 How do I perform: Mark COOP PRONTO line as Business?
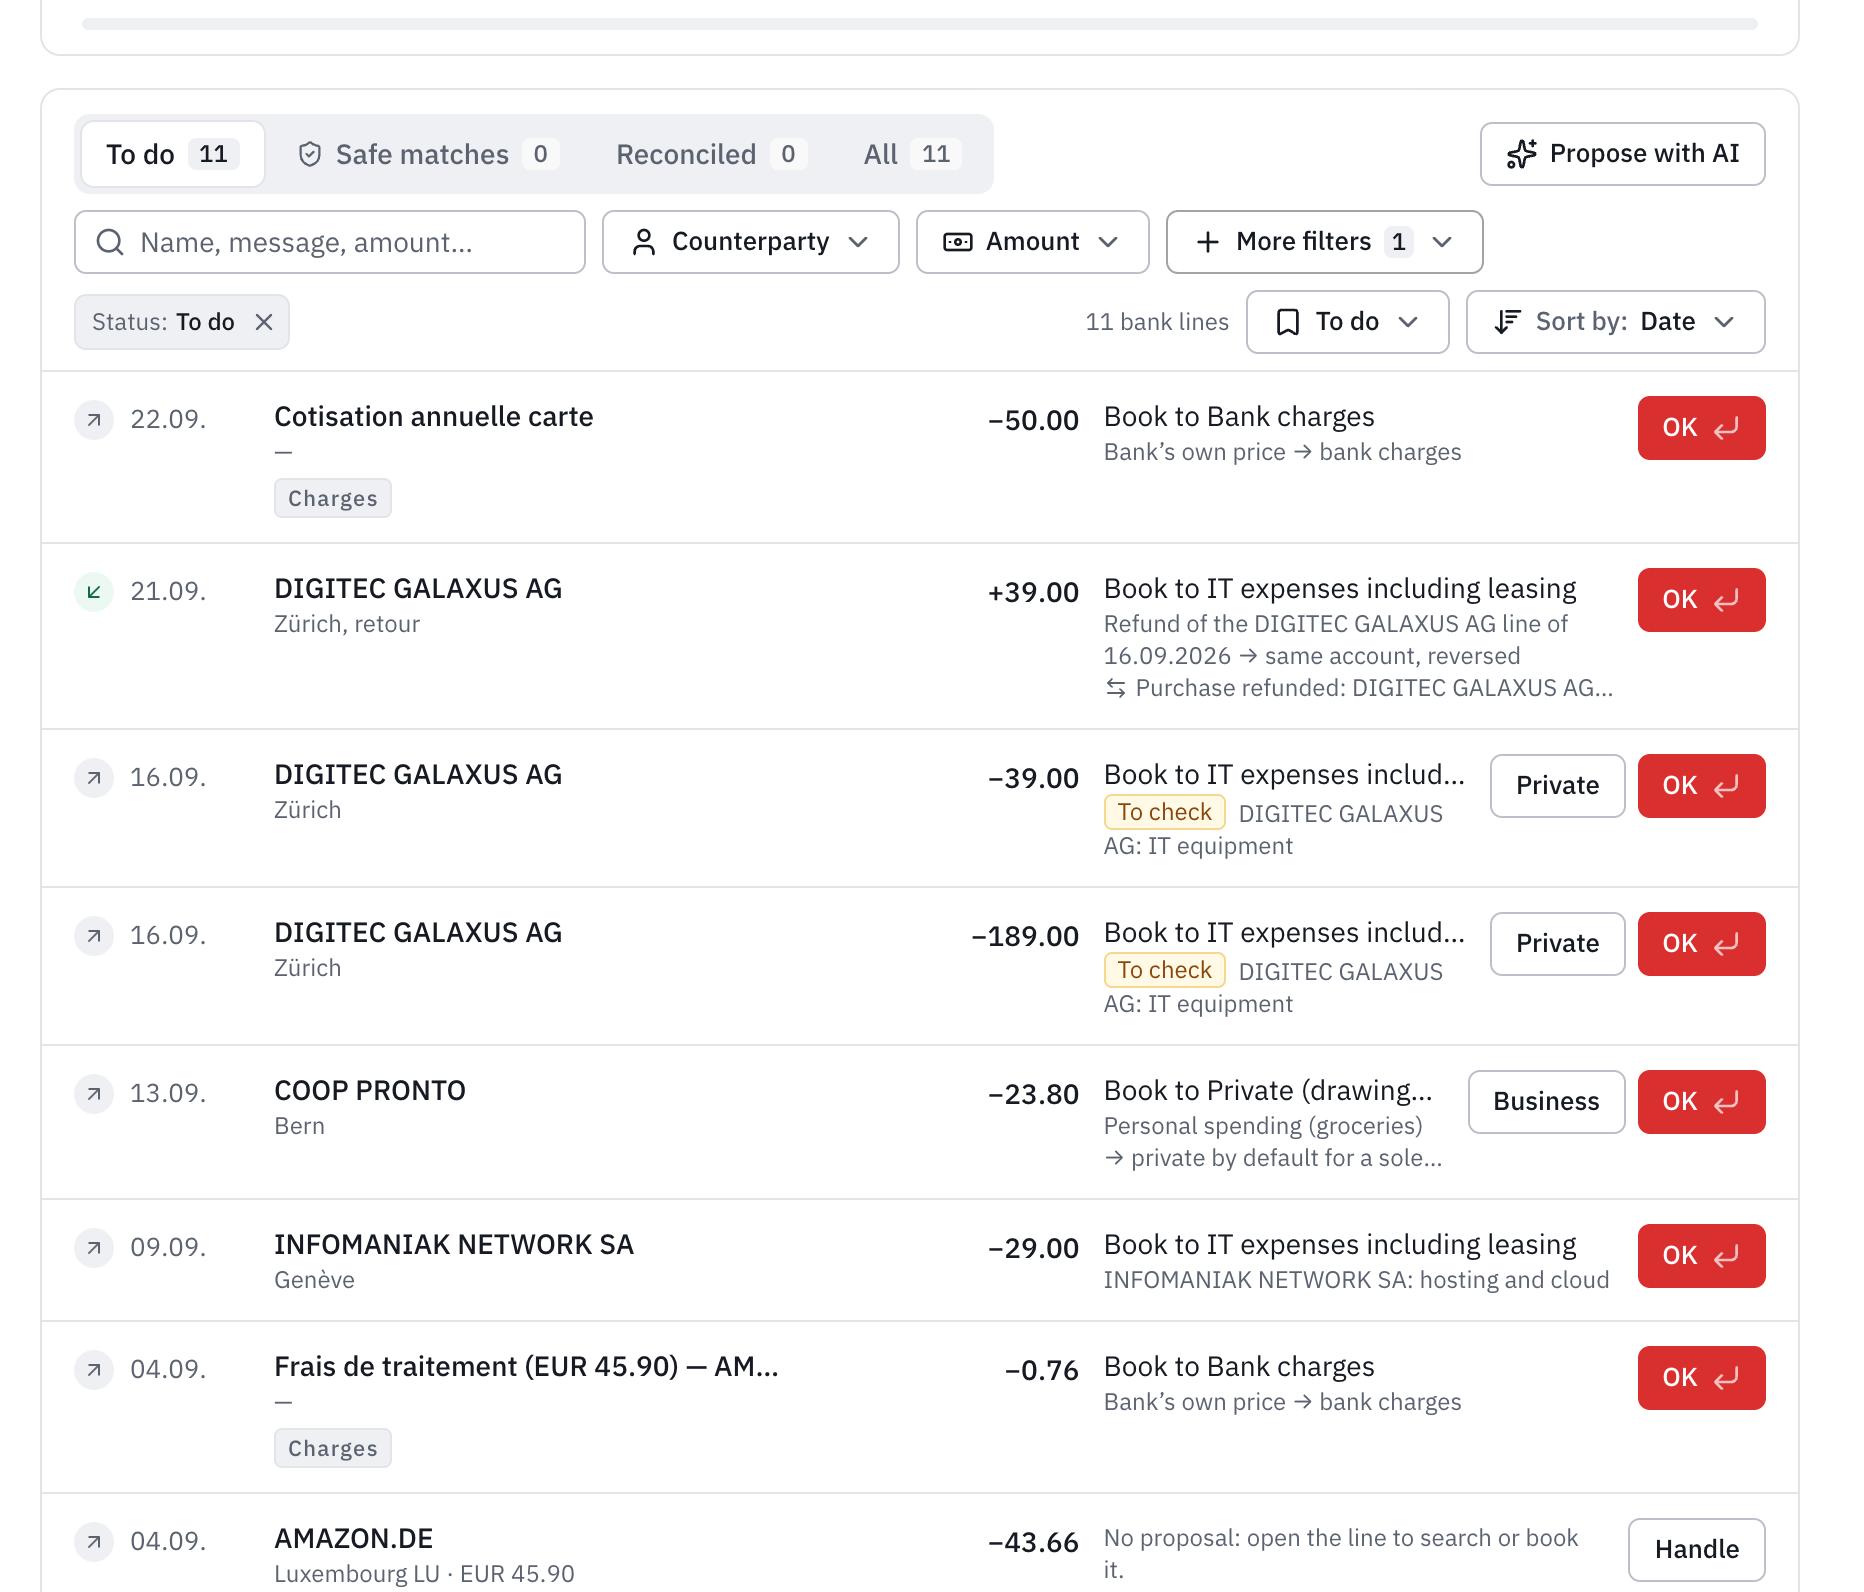click(1547, 1102)
